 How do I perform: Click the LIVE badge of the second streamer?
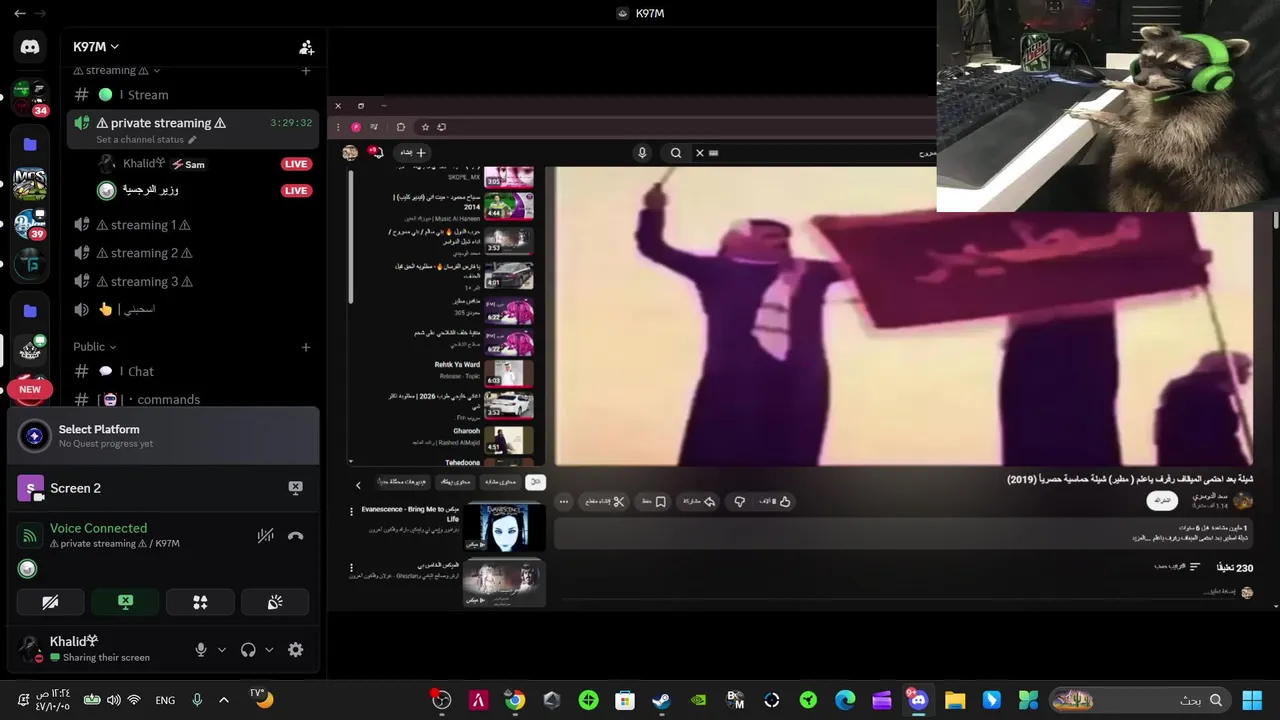[296, 190]
